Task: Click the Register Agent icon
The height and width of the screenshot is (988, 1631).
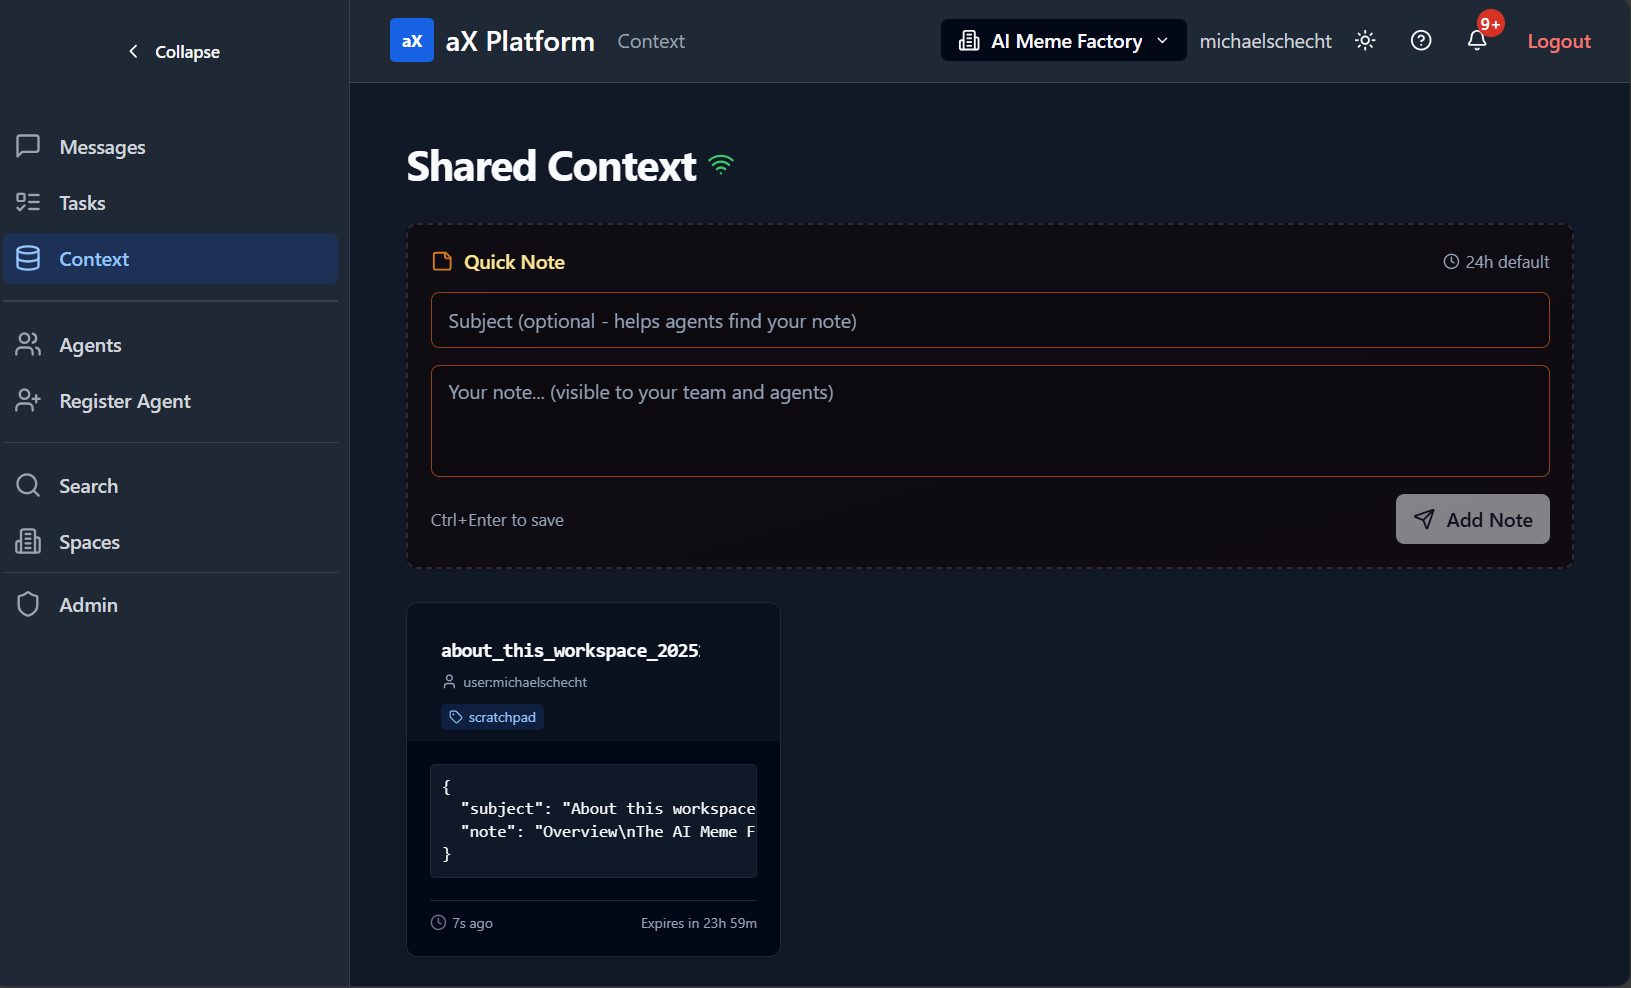Action: pos(27,400)
